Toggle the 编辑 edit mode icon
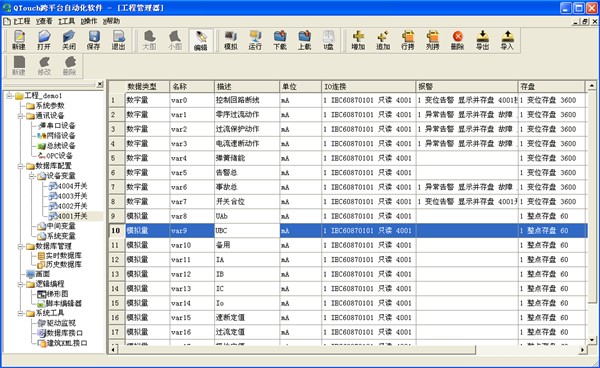600x368 pixels. [201, 41]
